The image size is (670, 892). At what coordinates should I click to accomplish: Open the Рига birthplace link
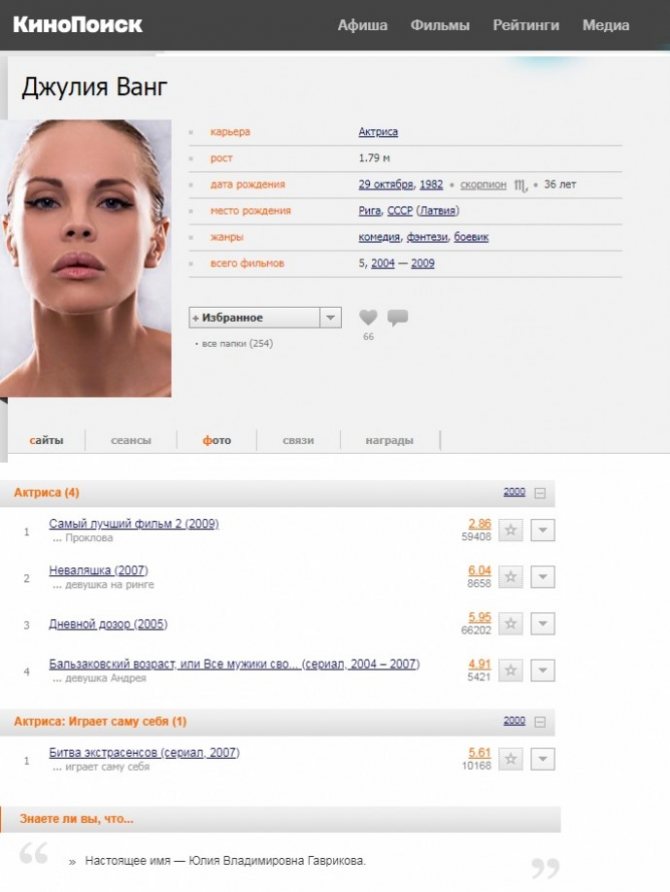point(369,211)
